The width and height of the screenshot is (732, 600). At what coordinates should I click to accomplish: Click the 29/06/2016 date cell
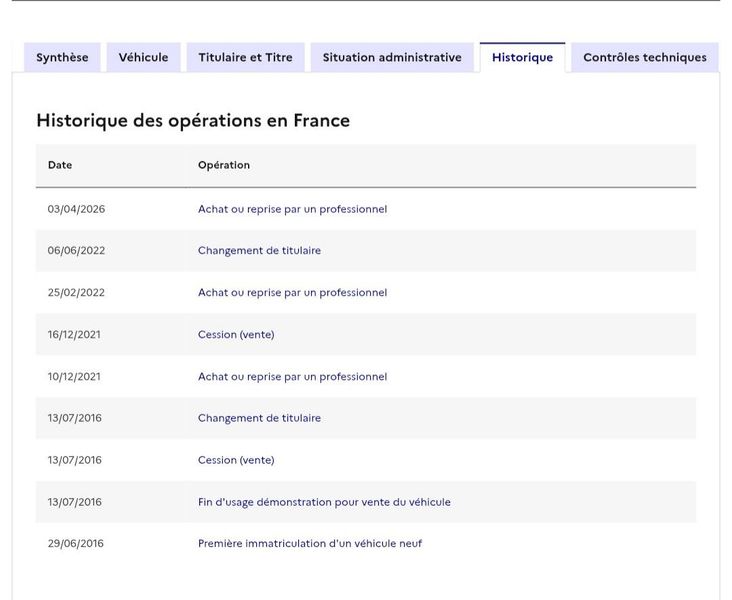75,544
